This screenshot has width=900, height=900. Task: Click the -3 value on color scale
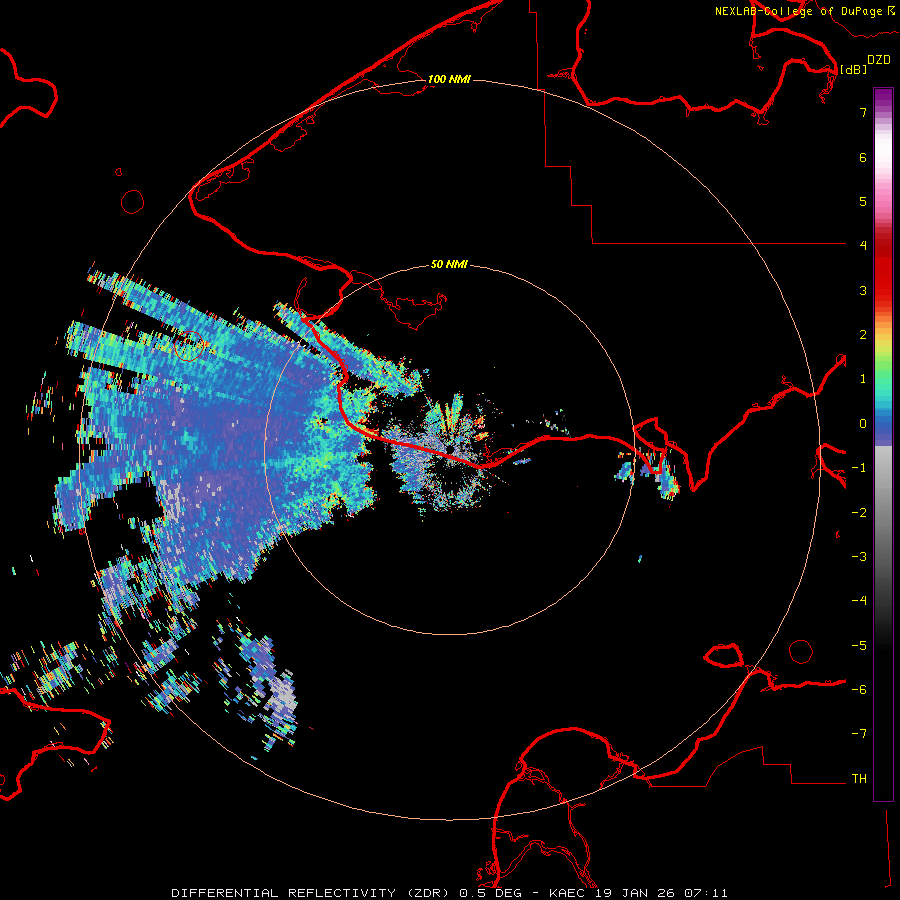pos(859,557)
